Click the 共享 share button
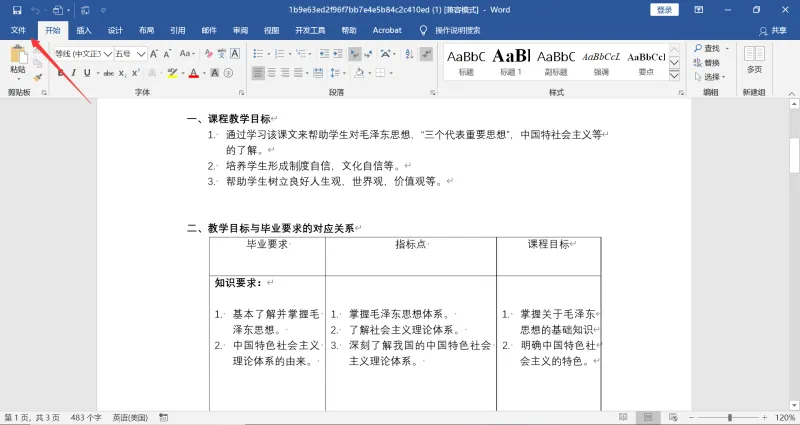The image size is (800, 425). point(773,31)
